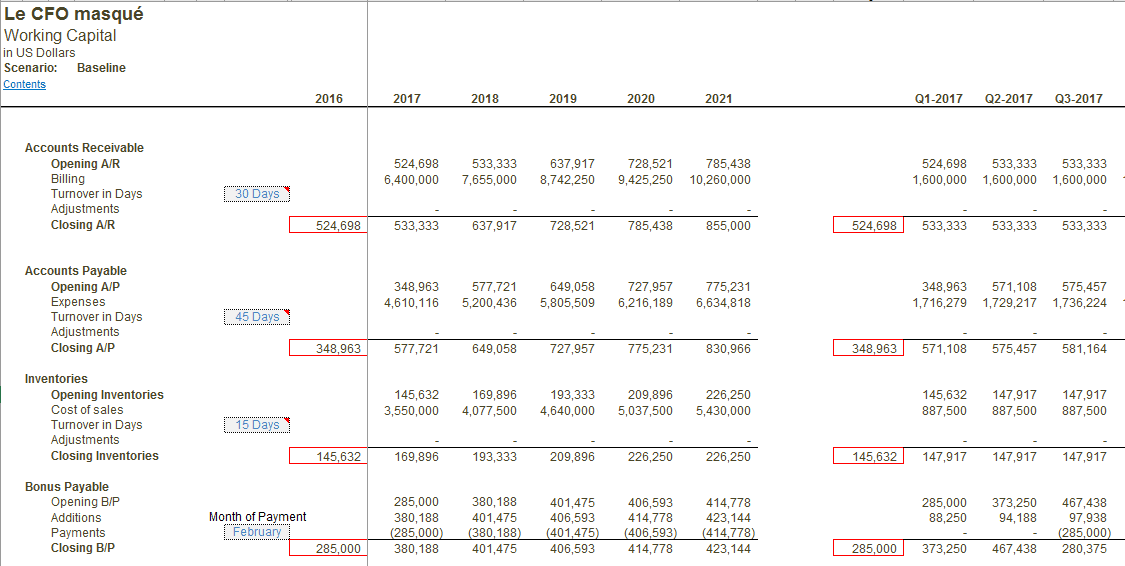Click the 2018 Expenses value 5,200,436

click(489, 302)
